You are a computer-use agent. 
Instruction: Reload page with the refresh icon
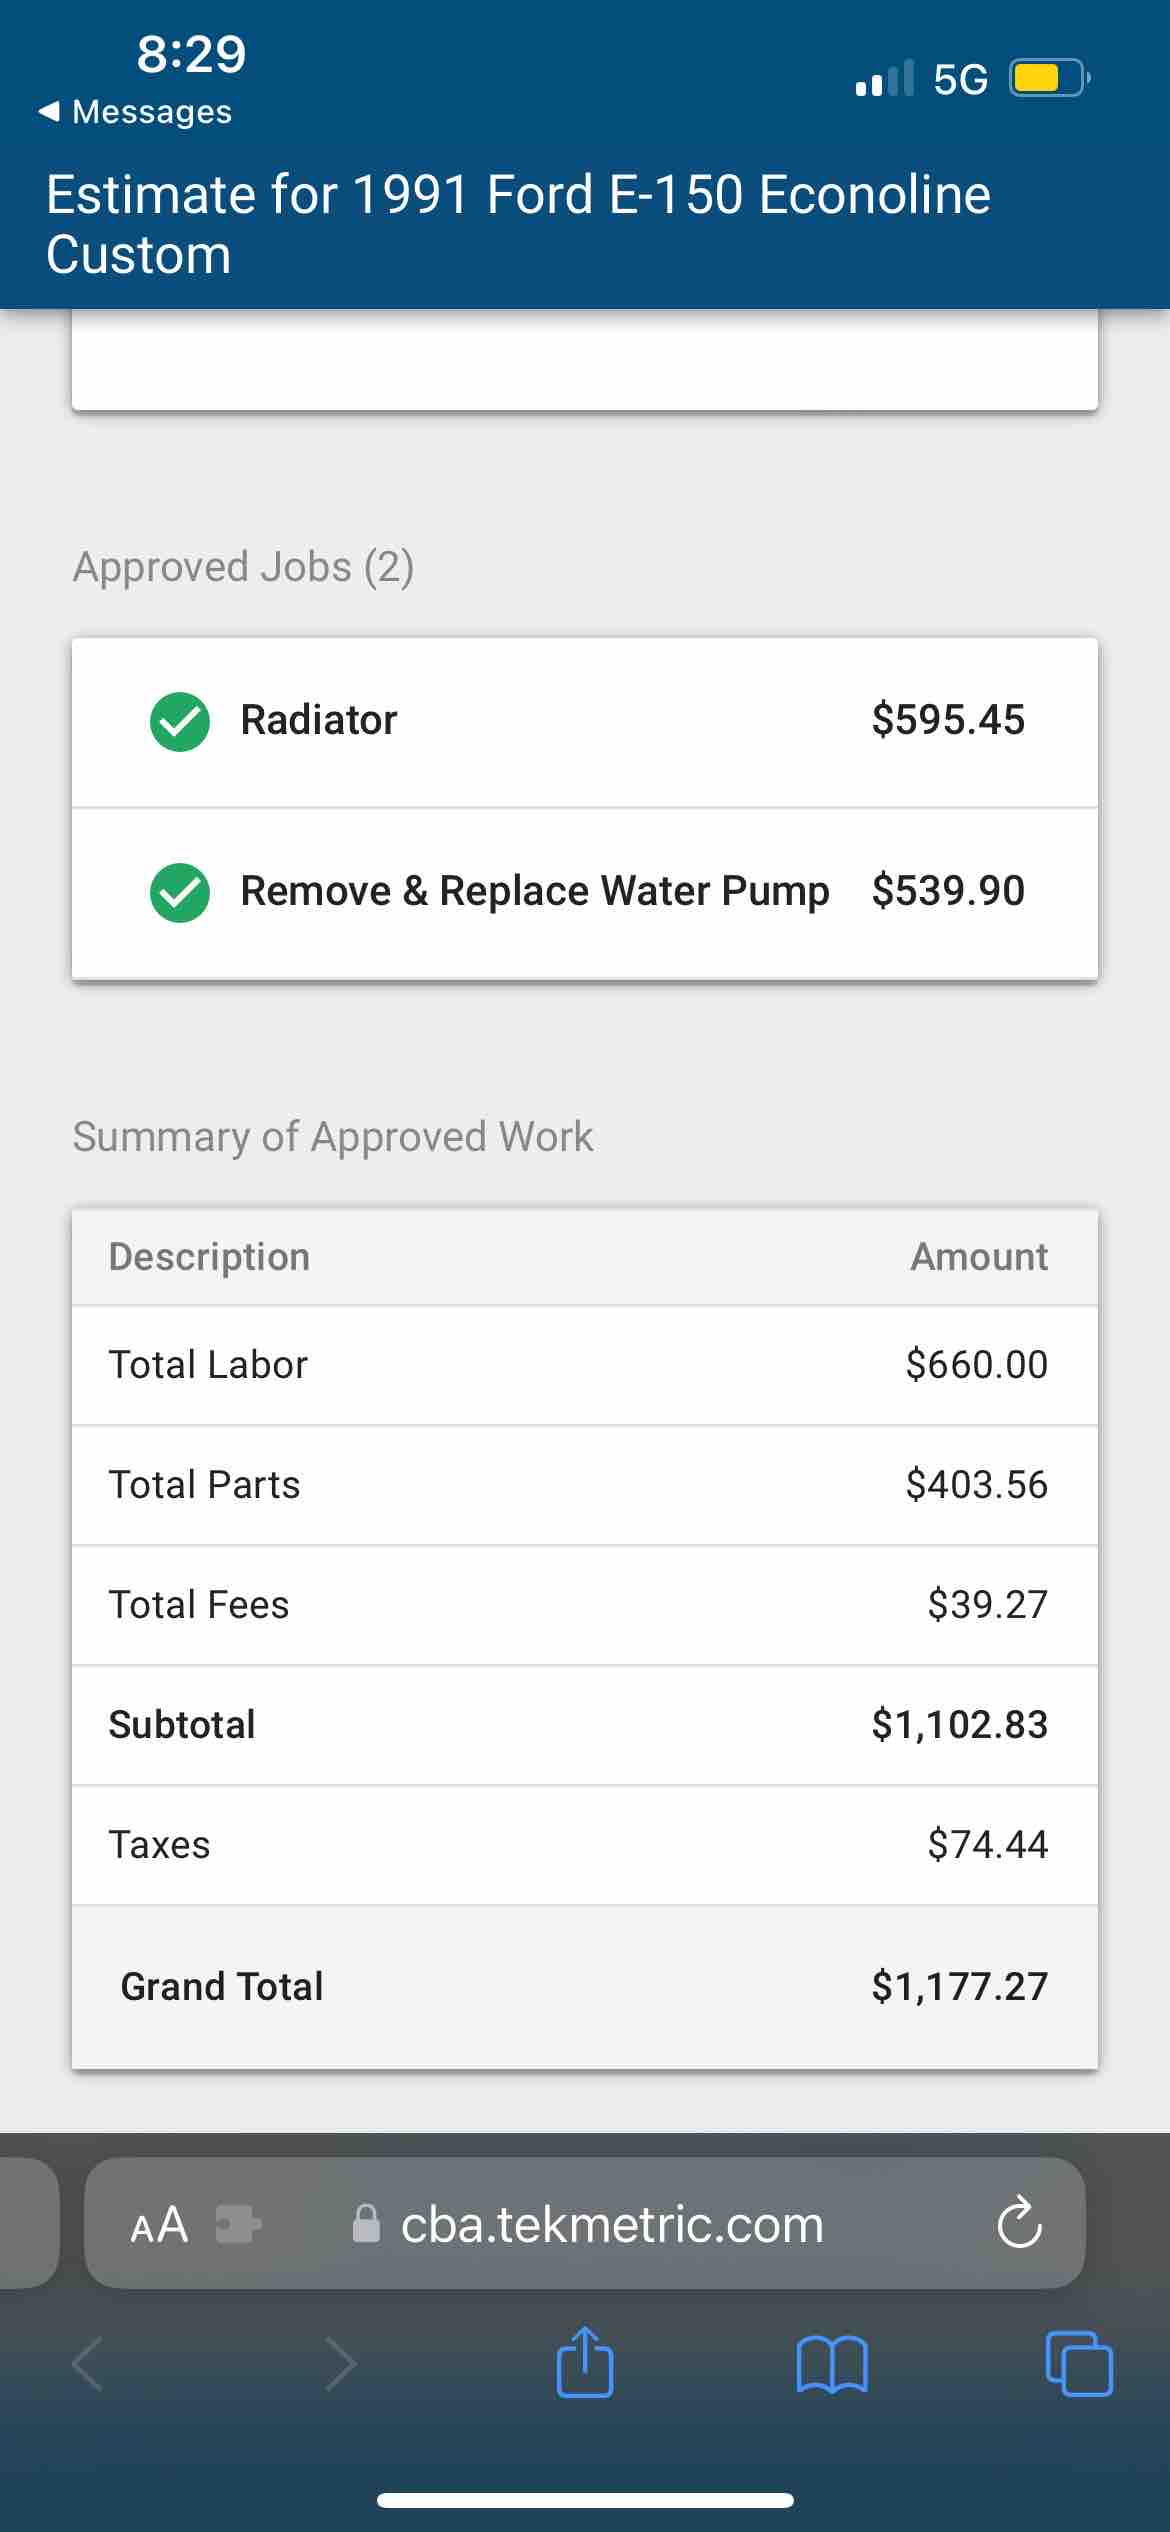pyautogui.click(x=1019, y=2224)
